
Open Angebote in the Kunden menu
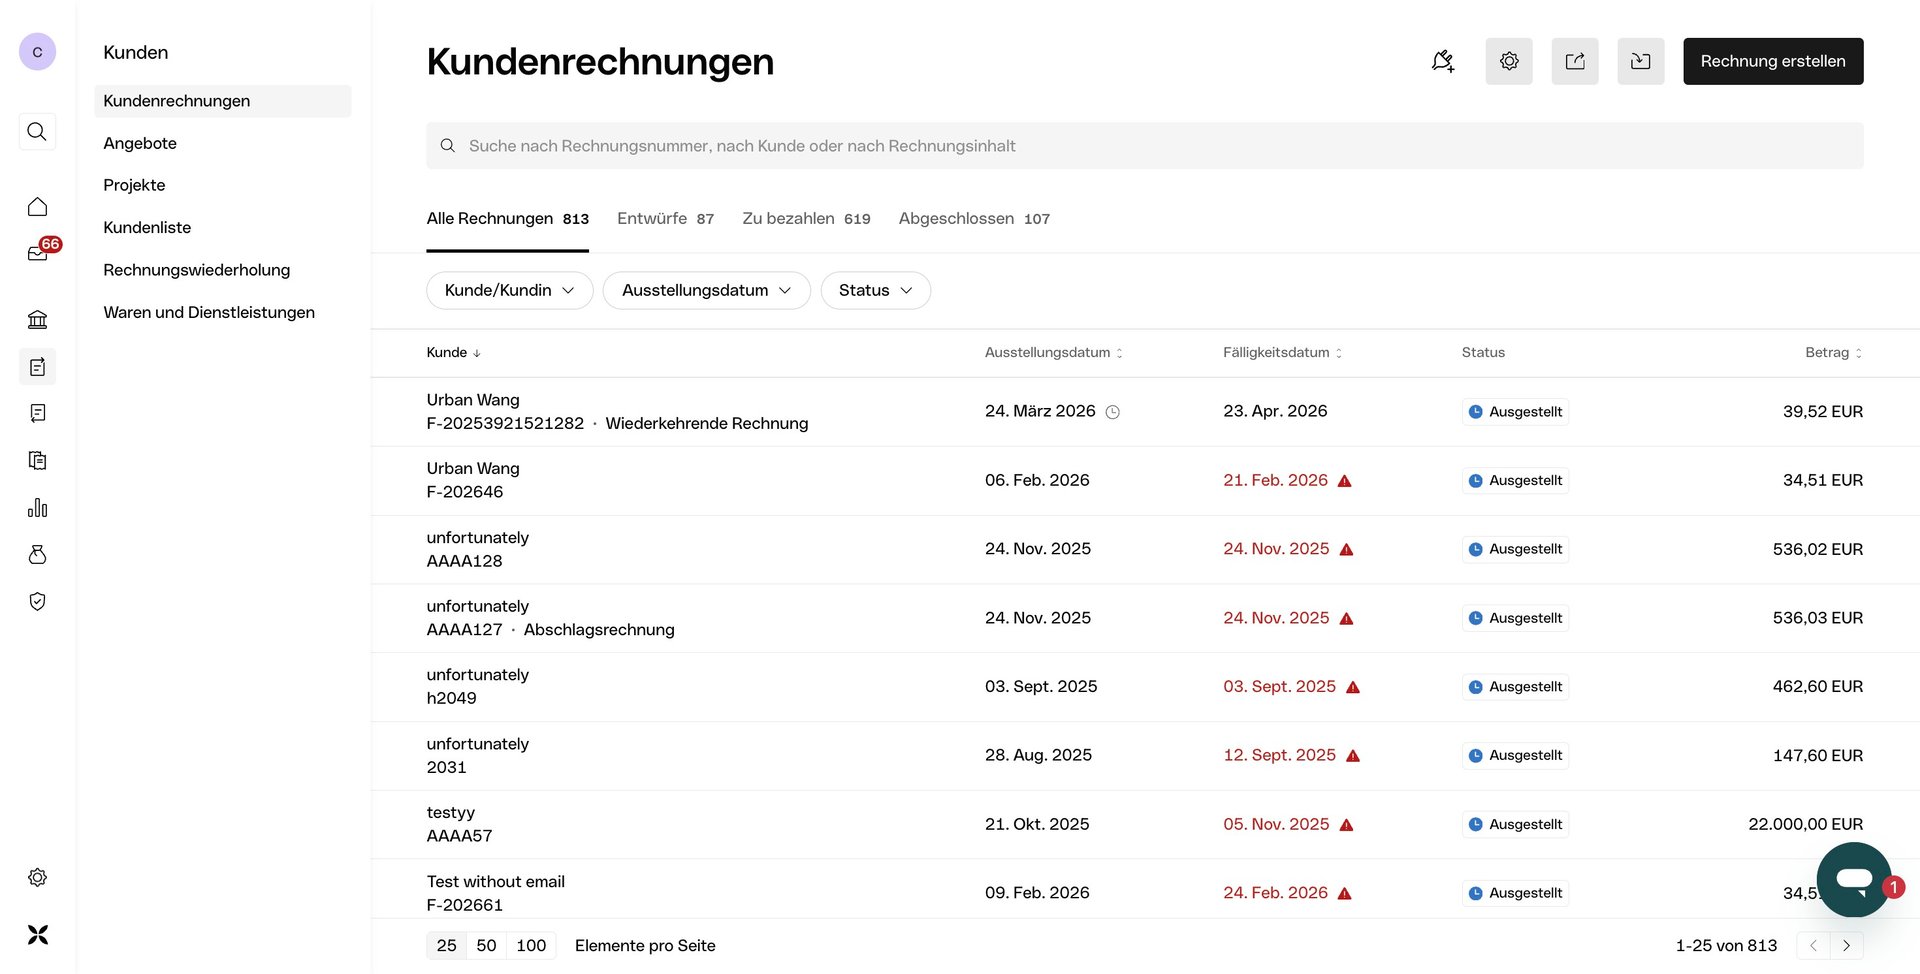click(x=140, y=143)
